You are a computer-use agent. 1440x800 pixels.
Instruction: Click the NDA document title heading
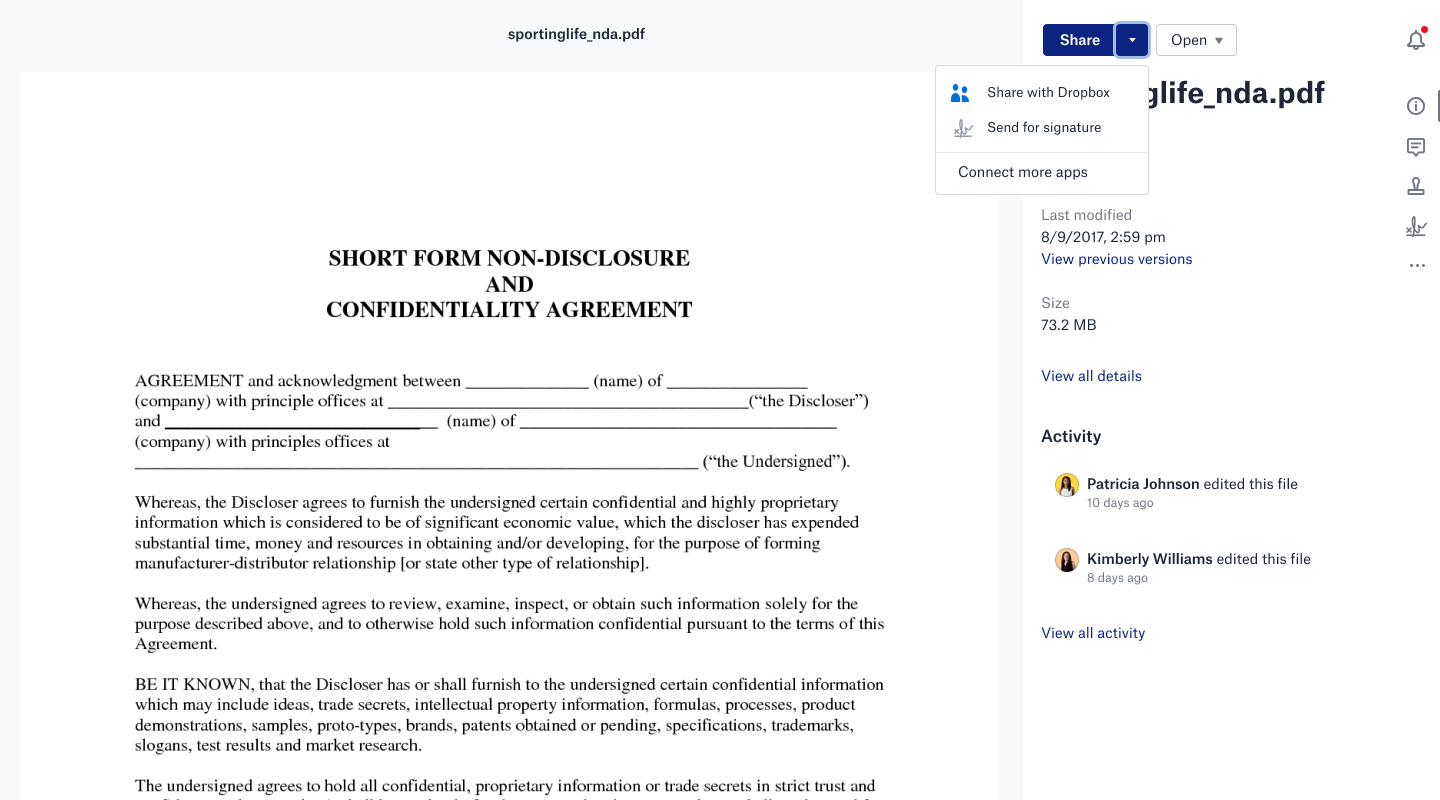pyautogui.click(x=509, y=284)
